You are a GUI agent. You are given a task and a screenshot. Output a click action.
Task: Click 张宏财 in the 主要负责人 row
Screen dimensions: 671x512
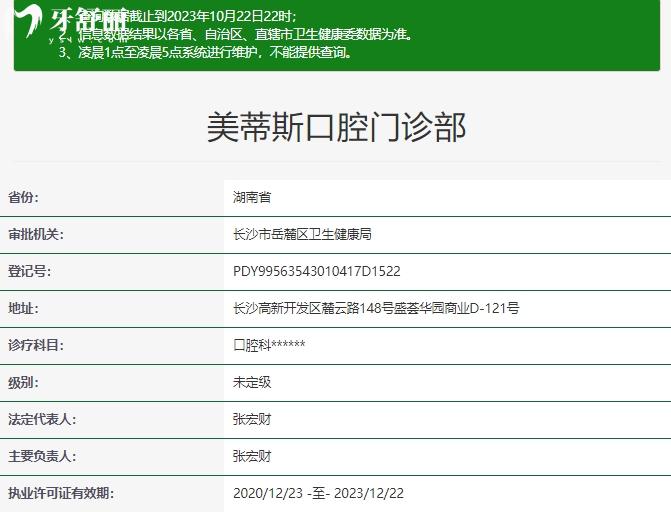pos(252,456)
